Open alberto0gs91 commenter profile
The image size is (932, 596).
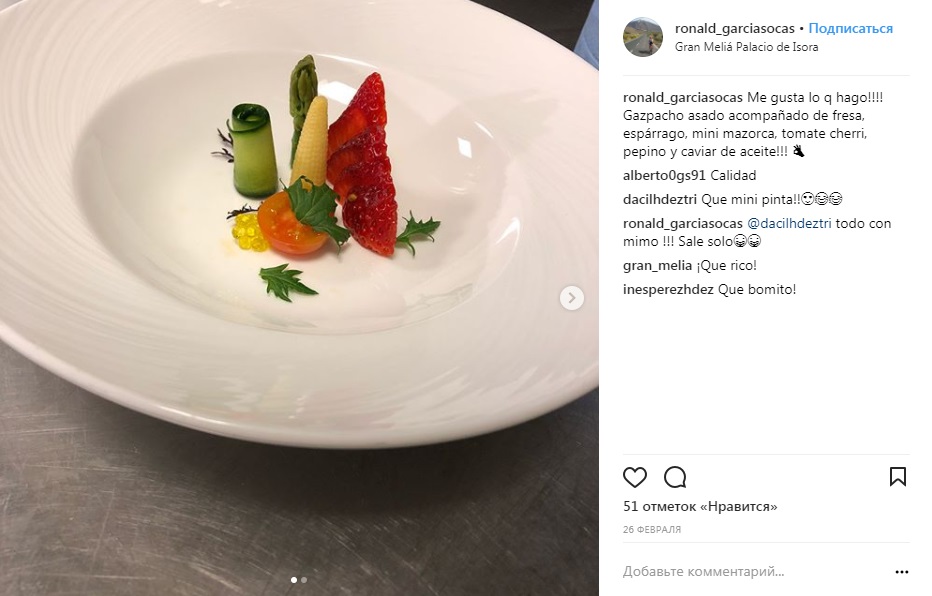[x=664, y=175]
